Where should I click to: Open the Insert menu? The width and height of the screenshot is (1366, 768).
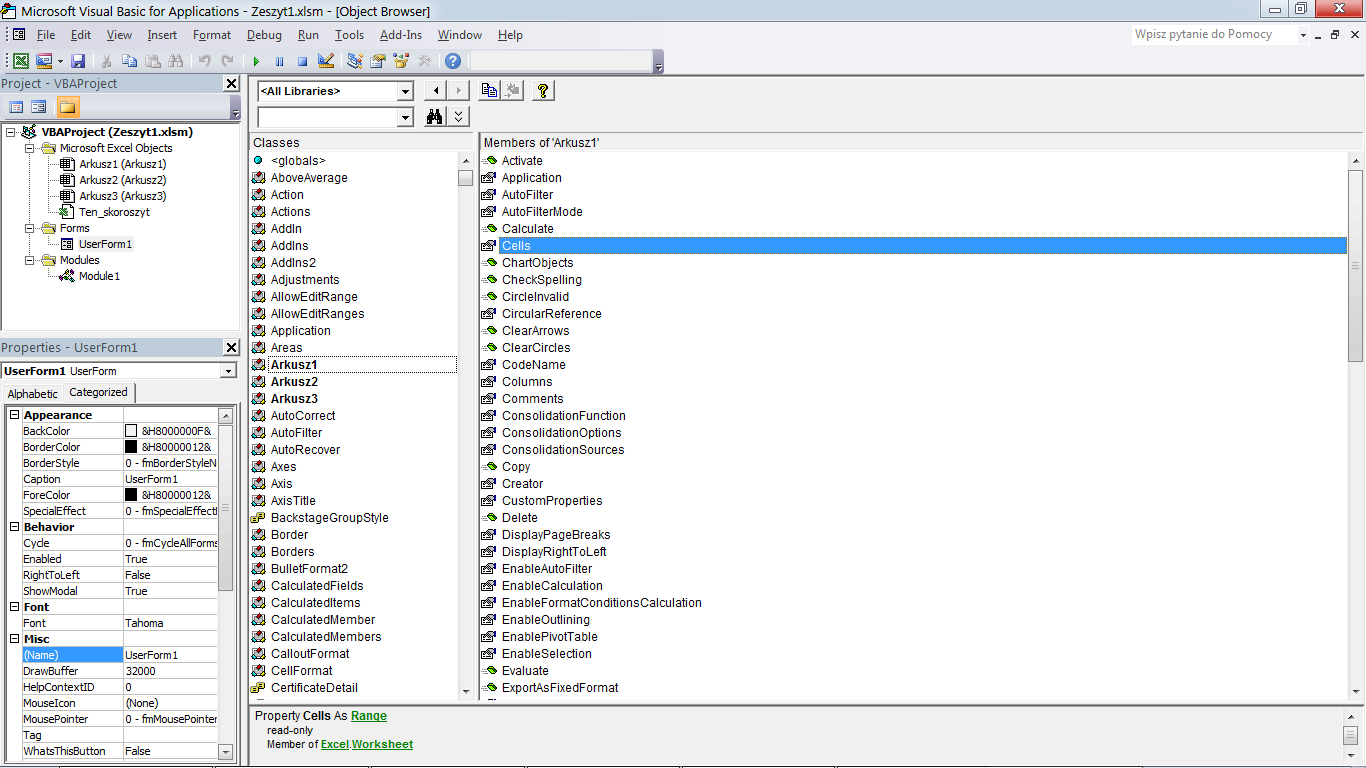click(162, 35)
